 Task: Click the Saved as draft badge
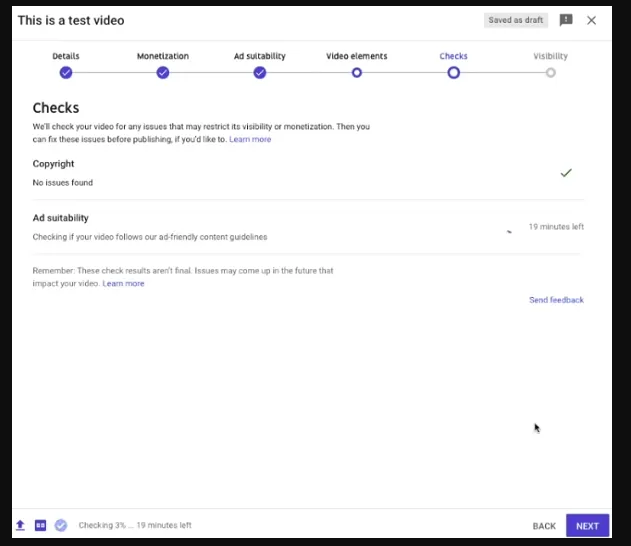[x=516, y=20]
